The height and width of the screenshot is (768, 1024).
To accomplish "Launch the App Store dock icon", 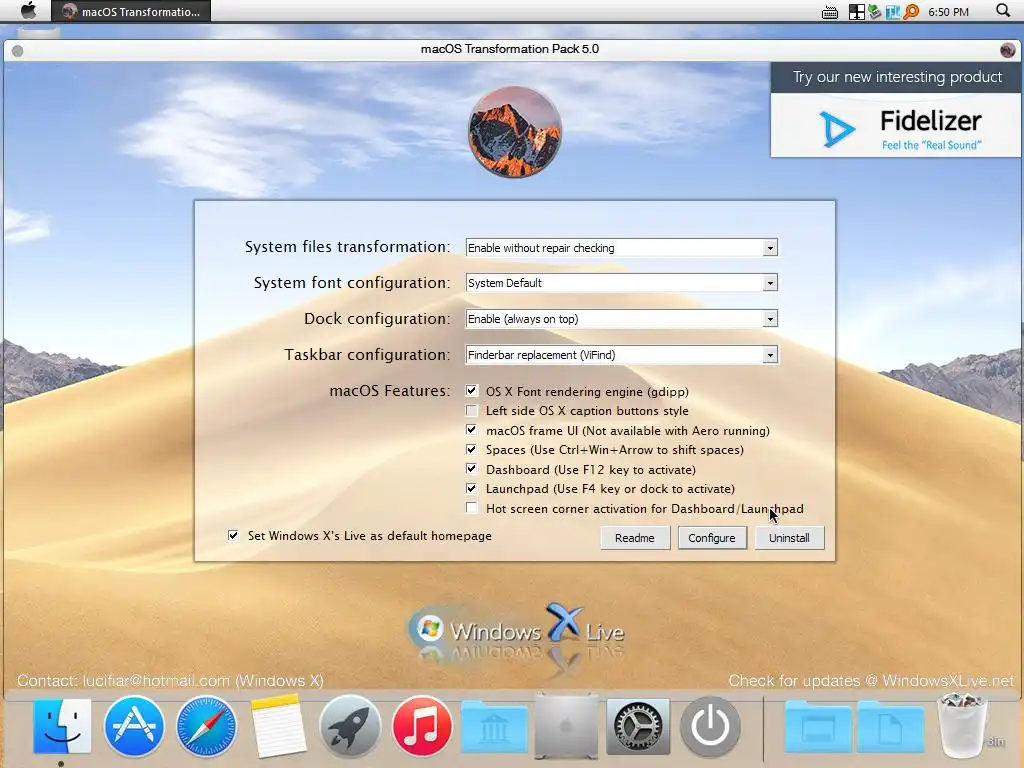I will coord(134,726).
